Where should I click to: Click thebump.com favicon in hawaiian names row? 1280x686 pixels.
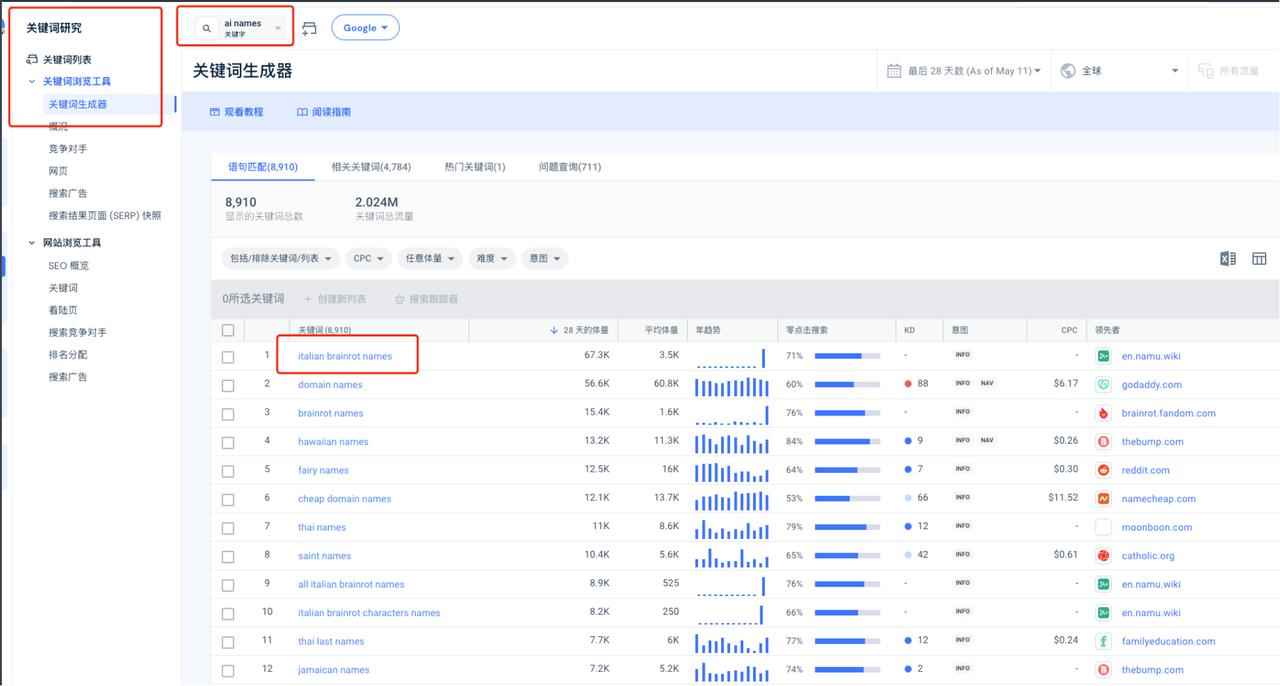(x=1103, y=441)
